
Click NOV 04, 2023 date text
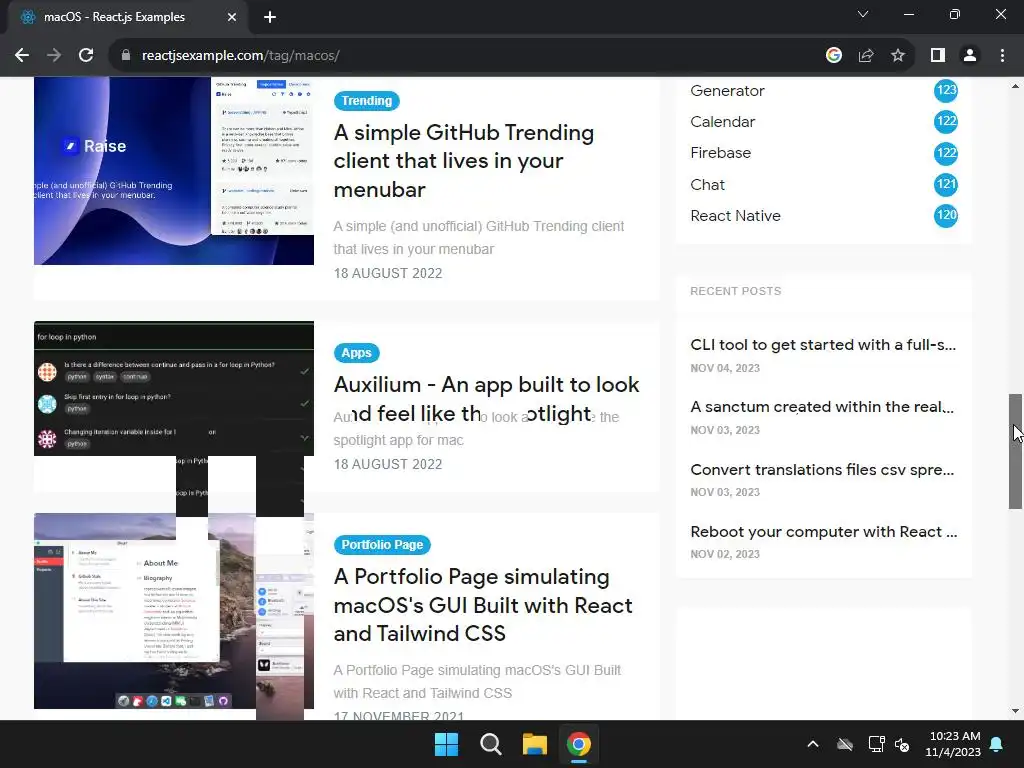[x=725, y=368]
